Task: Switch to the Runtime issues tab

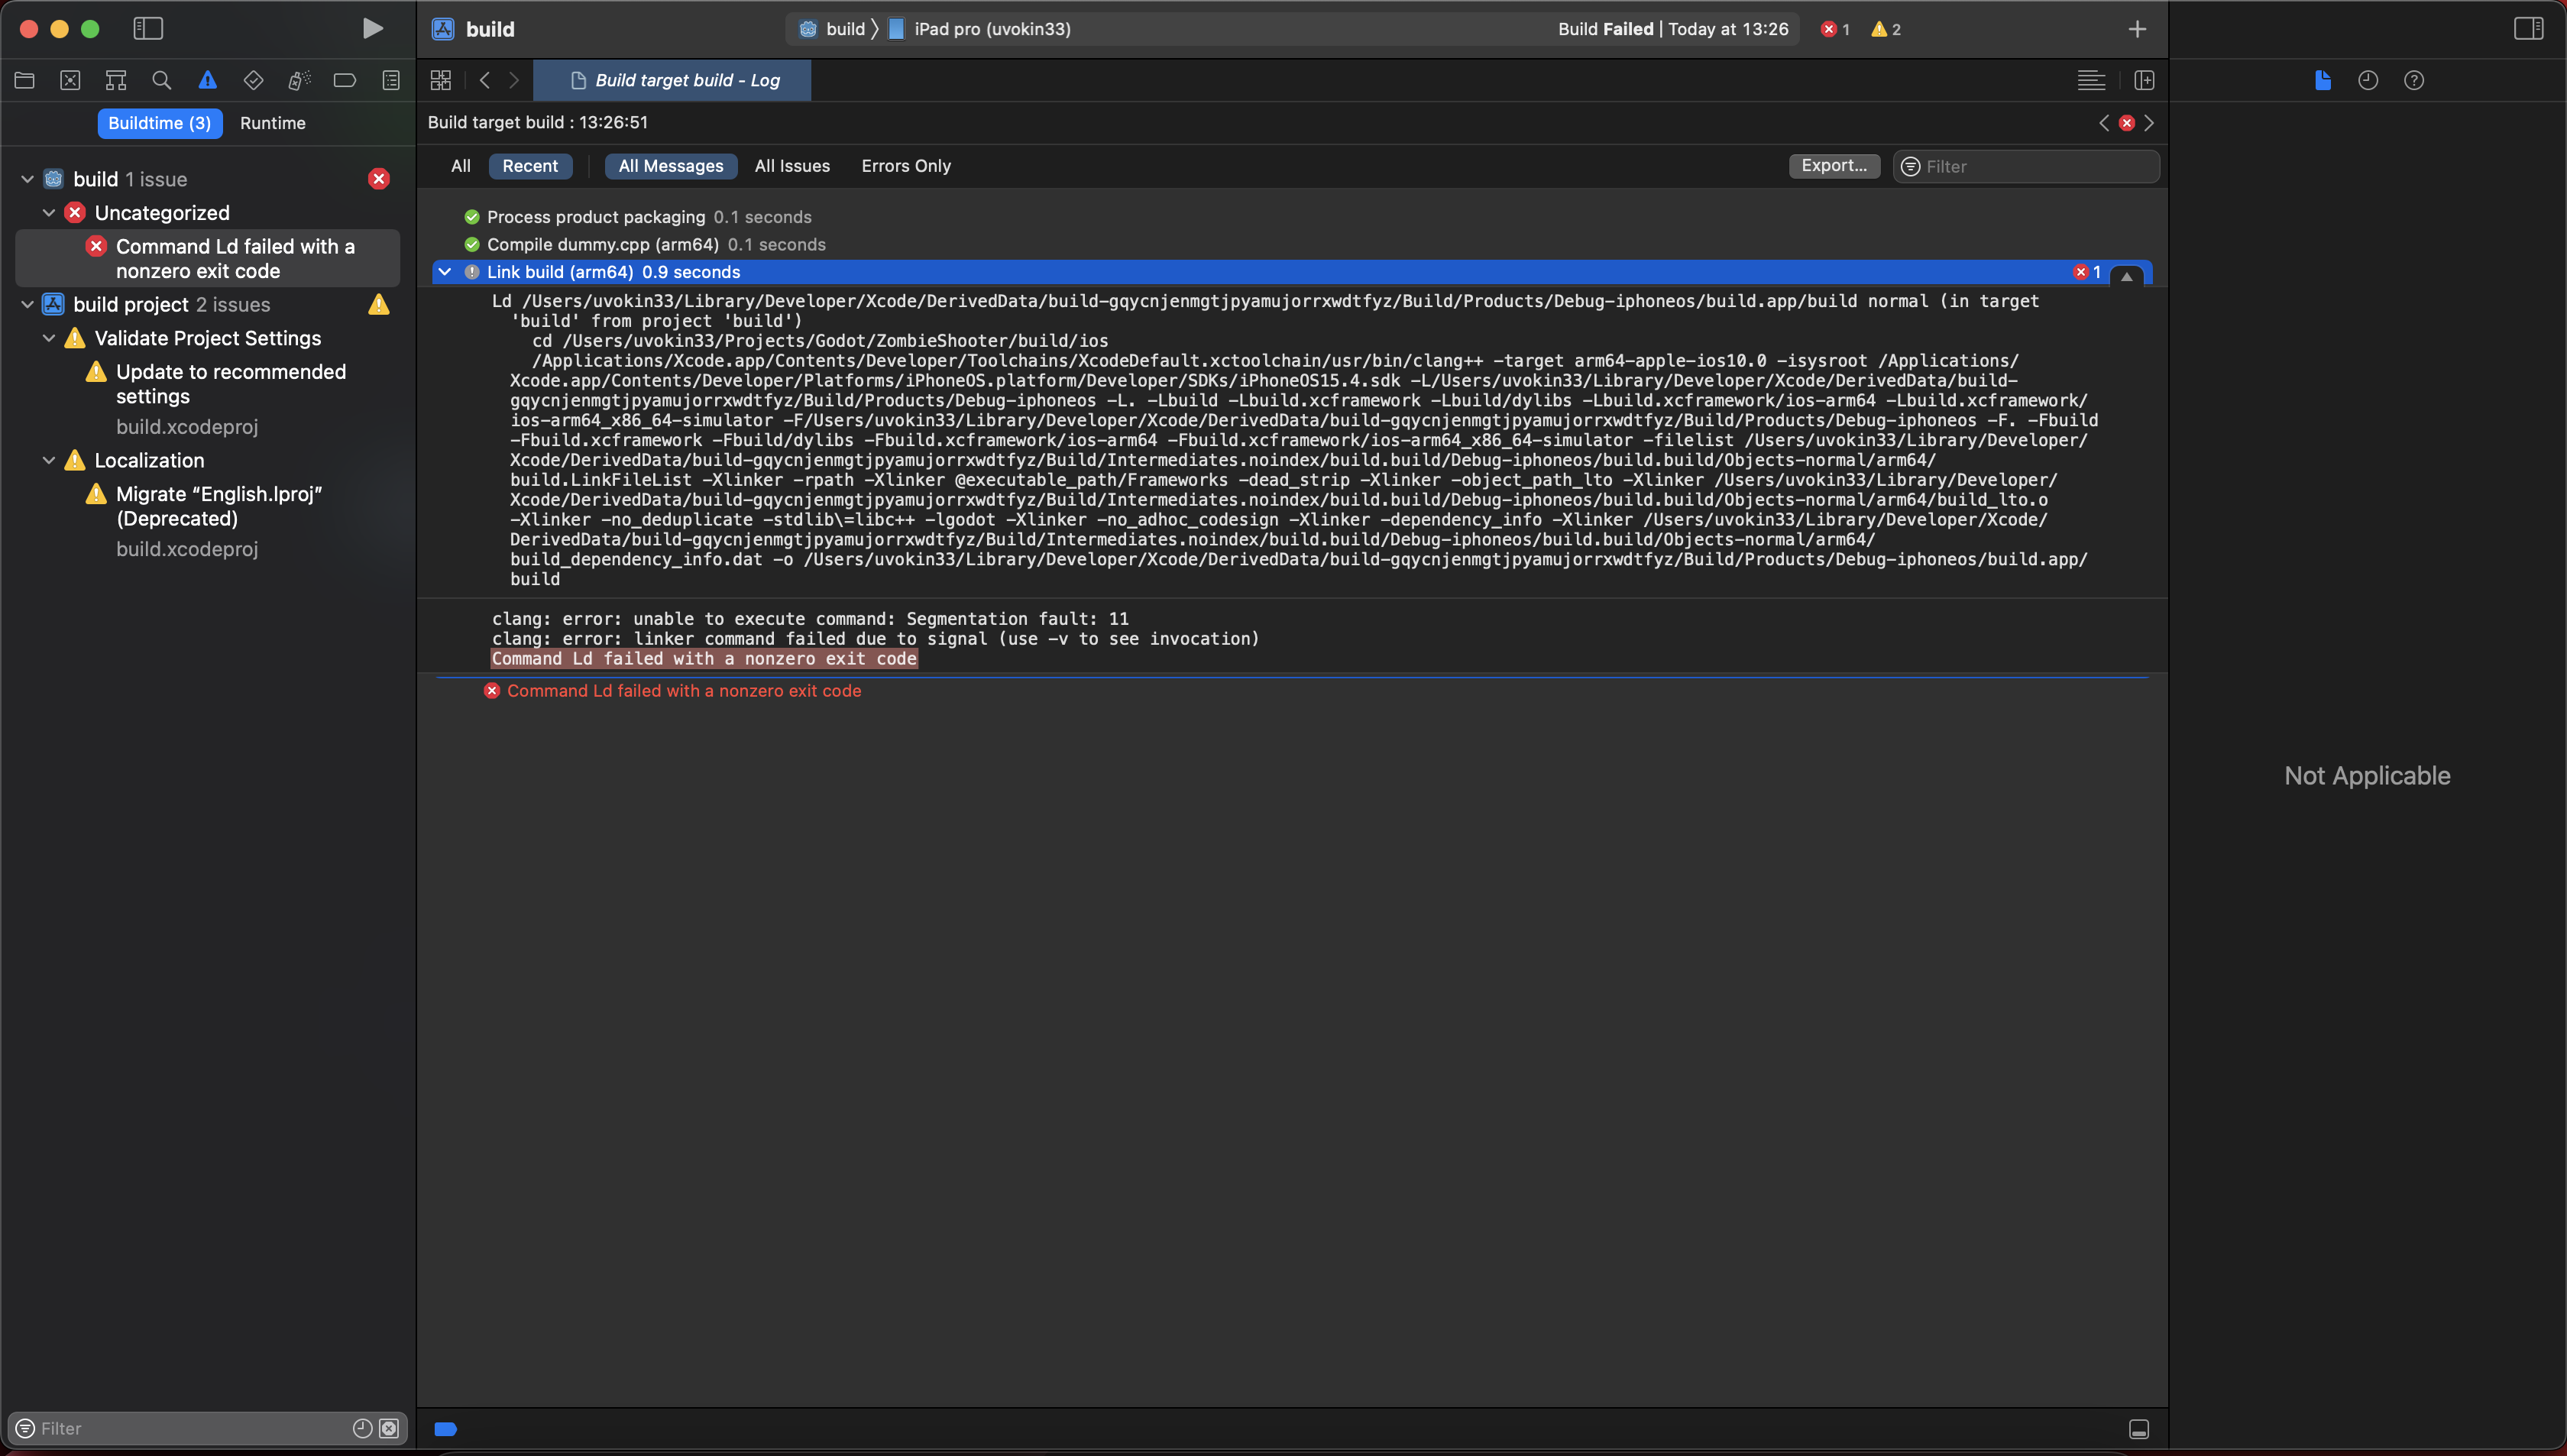Action: 273,123
